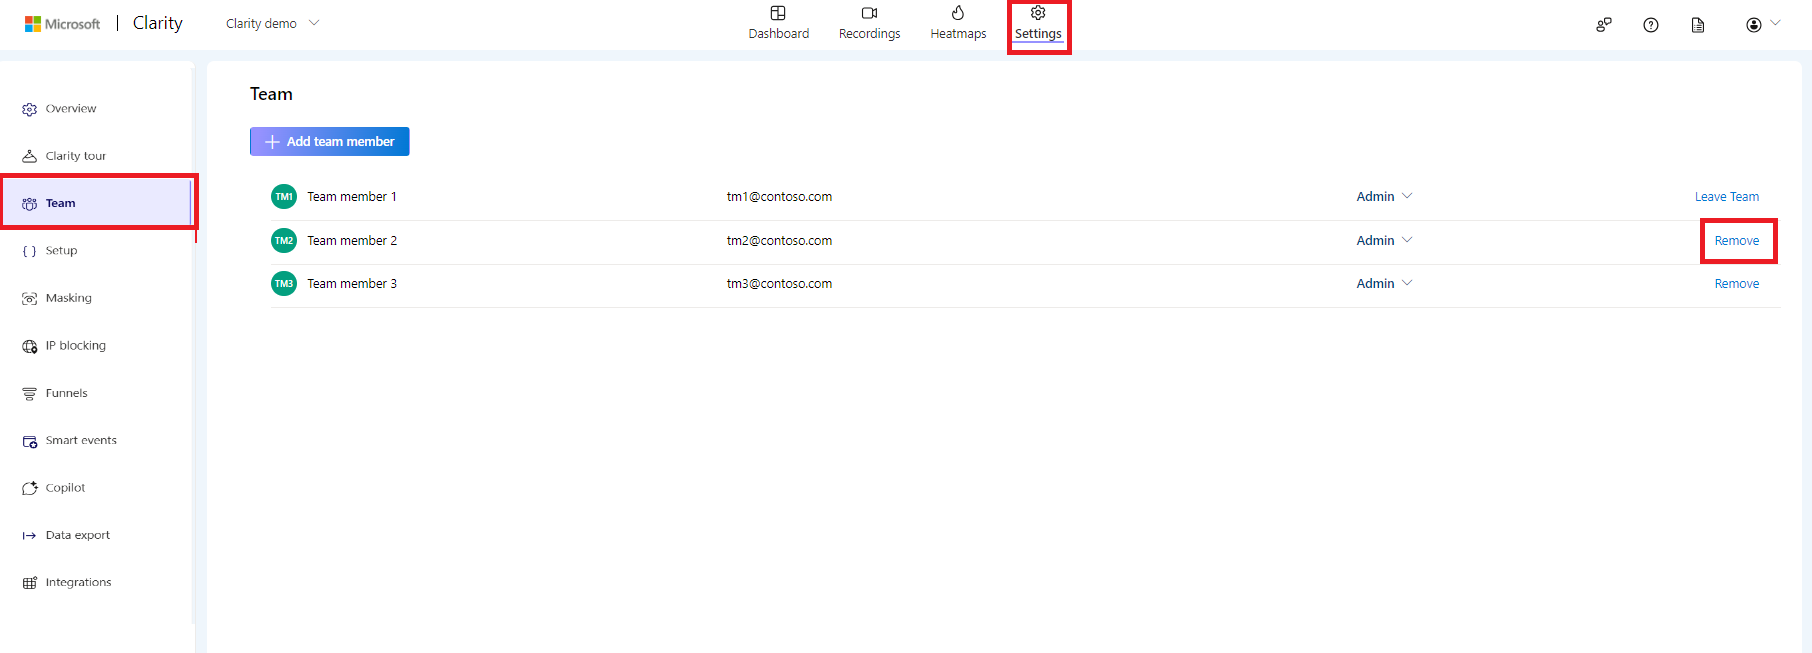Viewport: 1812px width, 653px height.
Task: Click the name Team member 1
Action: [x=352, y=197]
